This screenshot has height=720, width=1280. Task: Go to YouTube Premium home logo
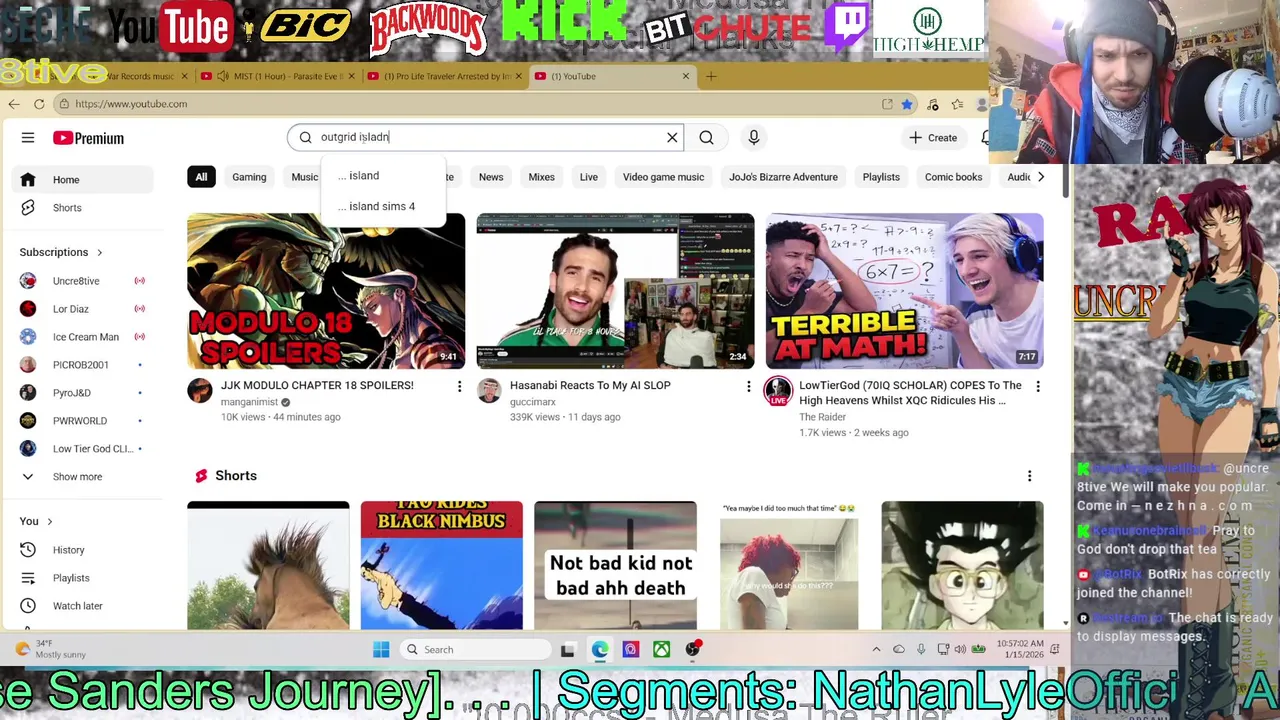[89, 138]
